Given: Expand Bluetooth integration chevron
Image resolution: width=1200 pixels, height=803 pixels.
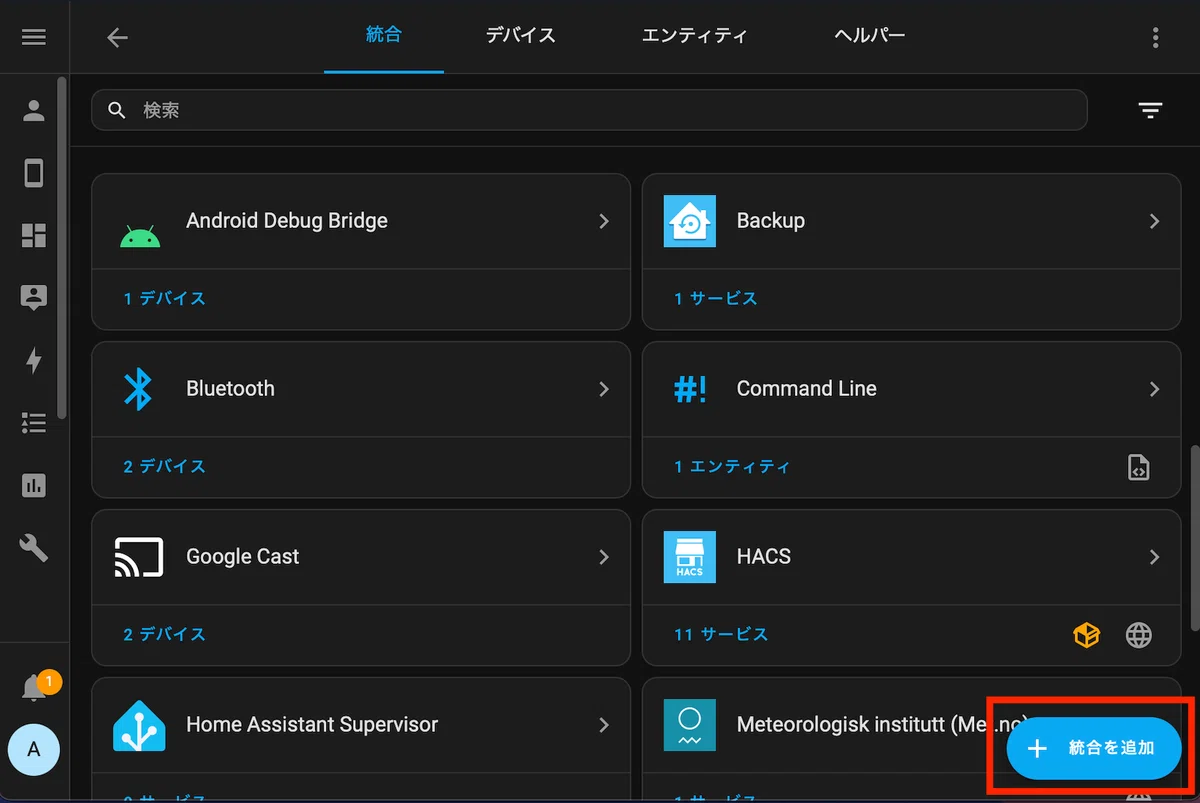Looking at the screenshot, I should click(x=604, y=389).
